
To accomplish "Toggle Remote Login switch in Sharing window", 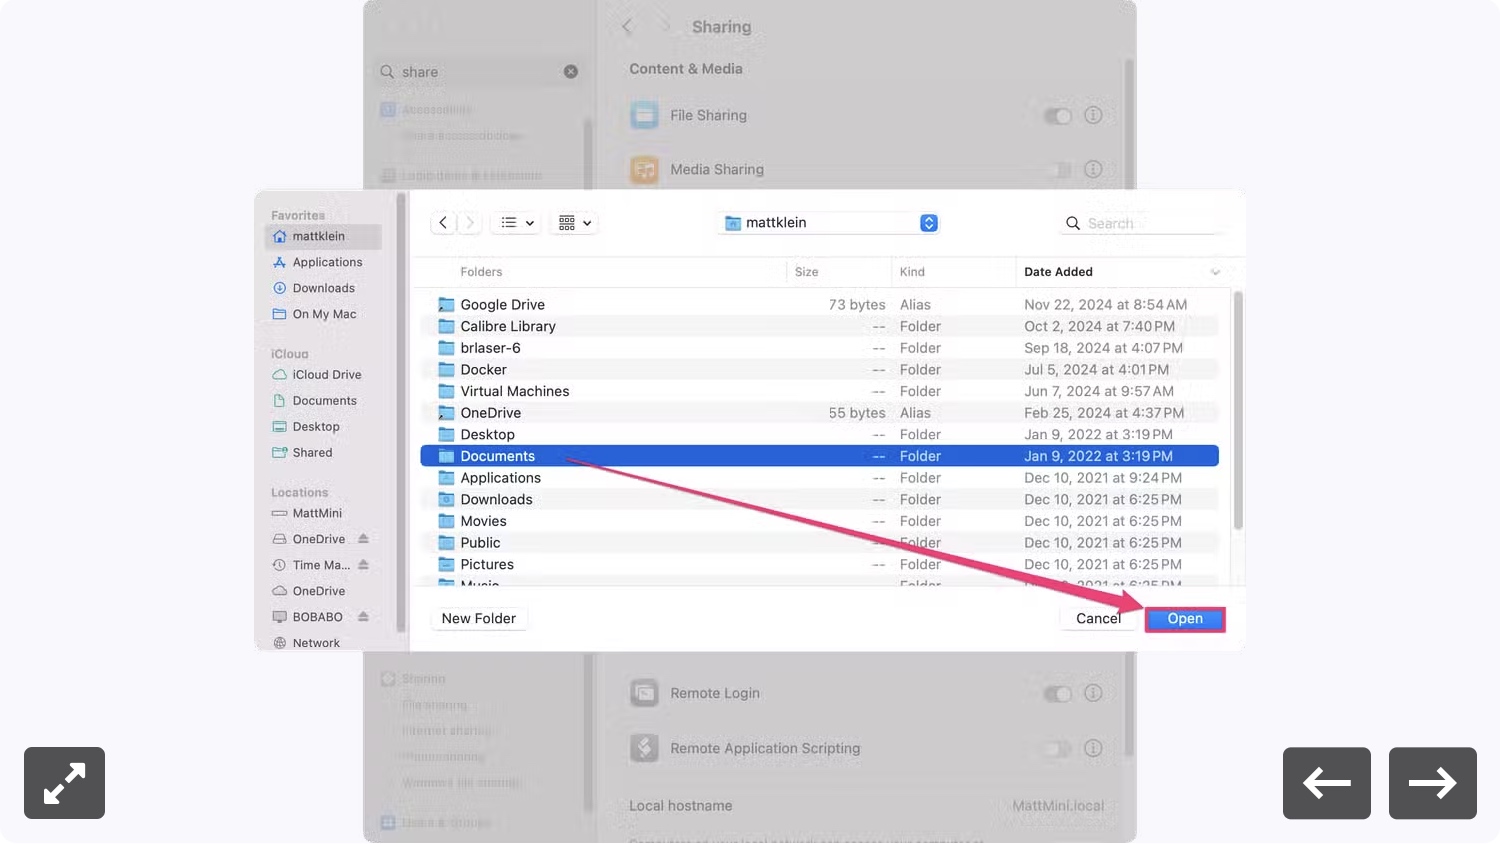I will coord(1057,694).
